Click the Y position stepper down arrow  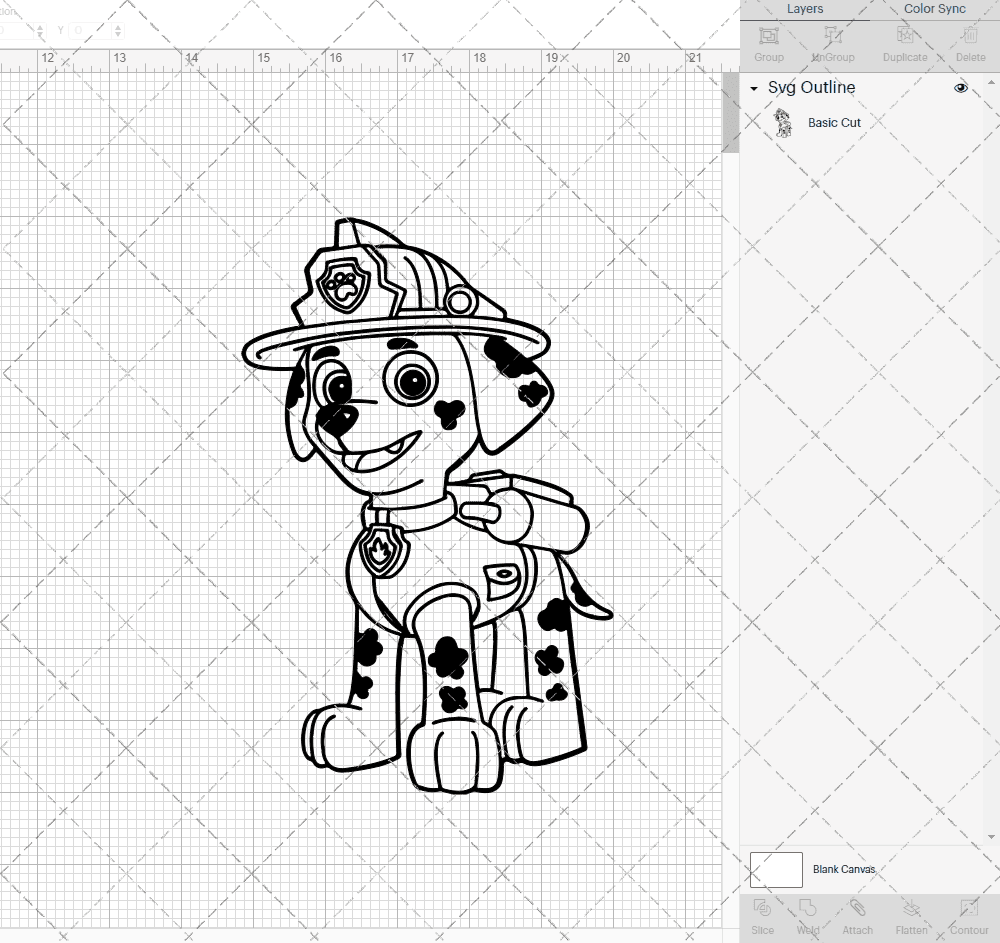pyautogui.click(x=118, y=34)
